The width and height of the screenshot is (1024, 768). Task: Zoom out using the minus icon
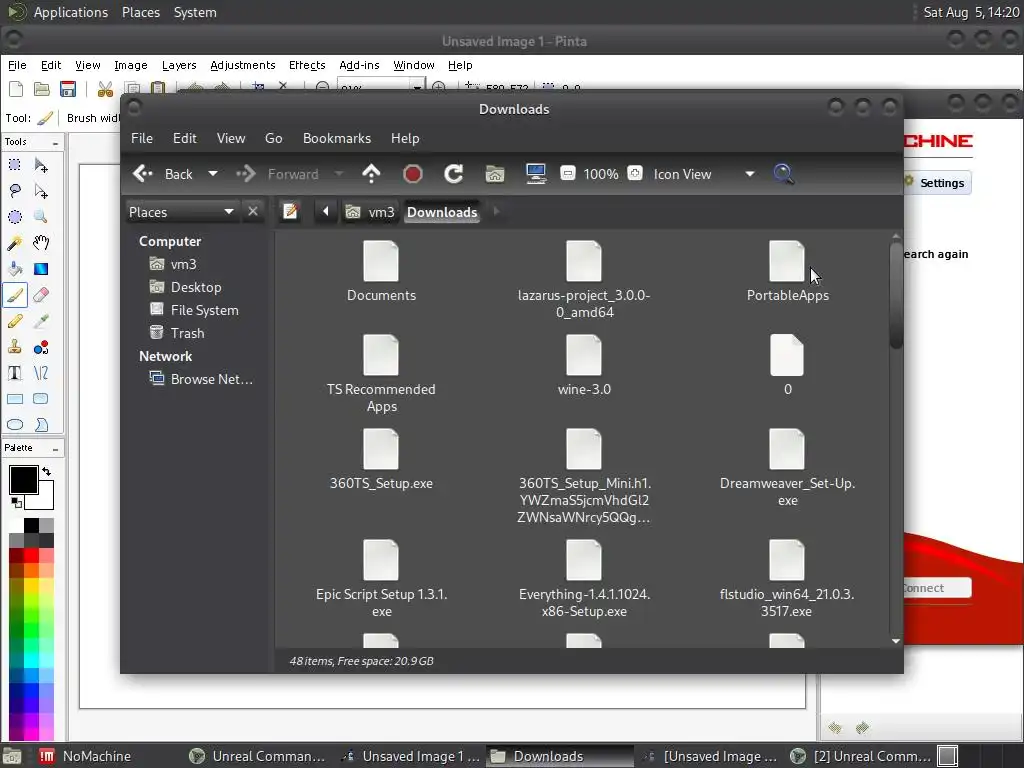point(568,174)
